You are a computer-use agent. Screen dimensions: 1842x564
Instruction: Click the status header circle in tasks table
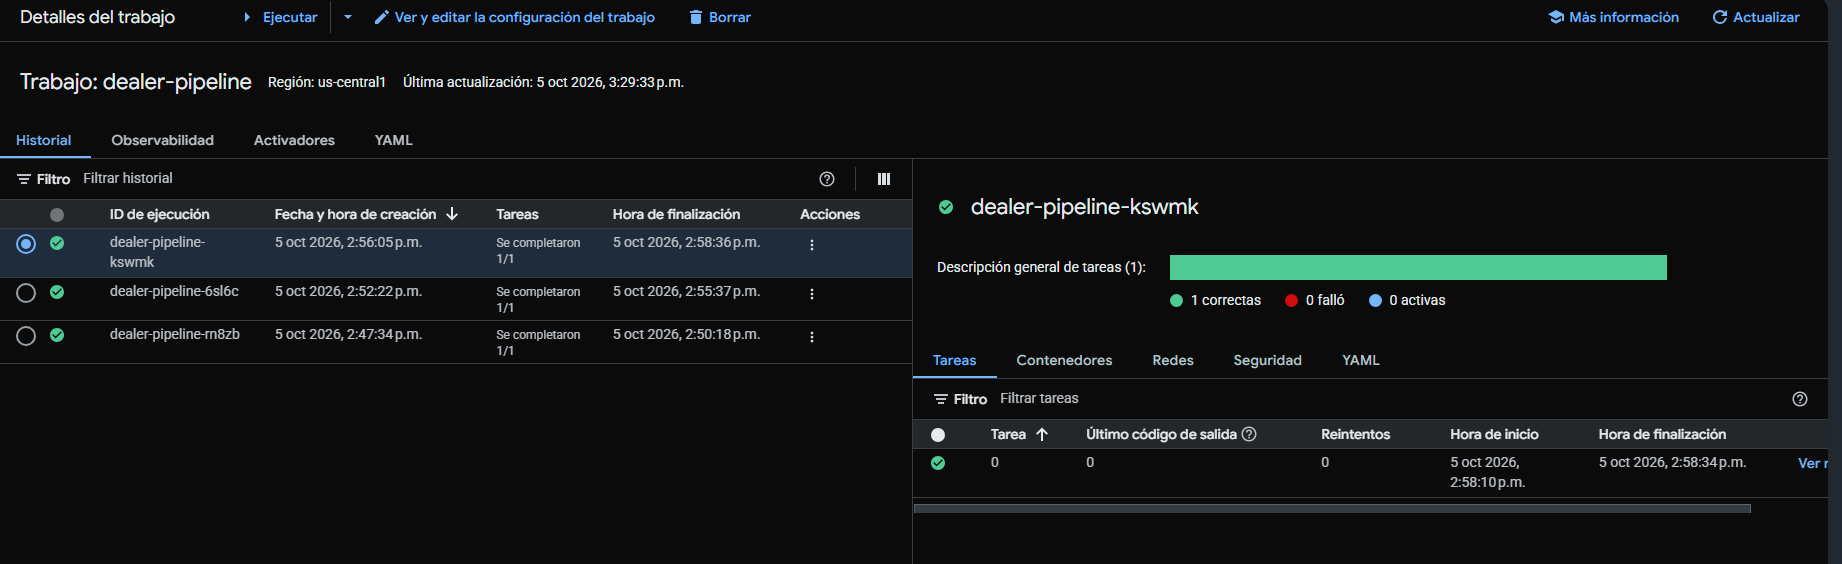tap(938, 435)
